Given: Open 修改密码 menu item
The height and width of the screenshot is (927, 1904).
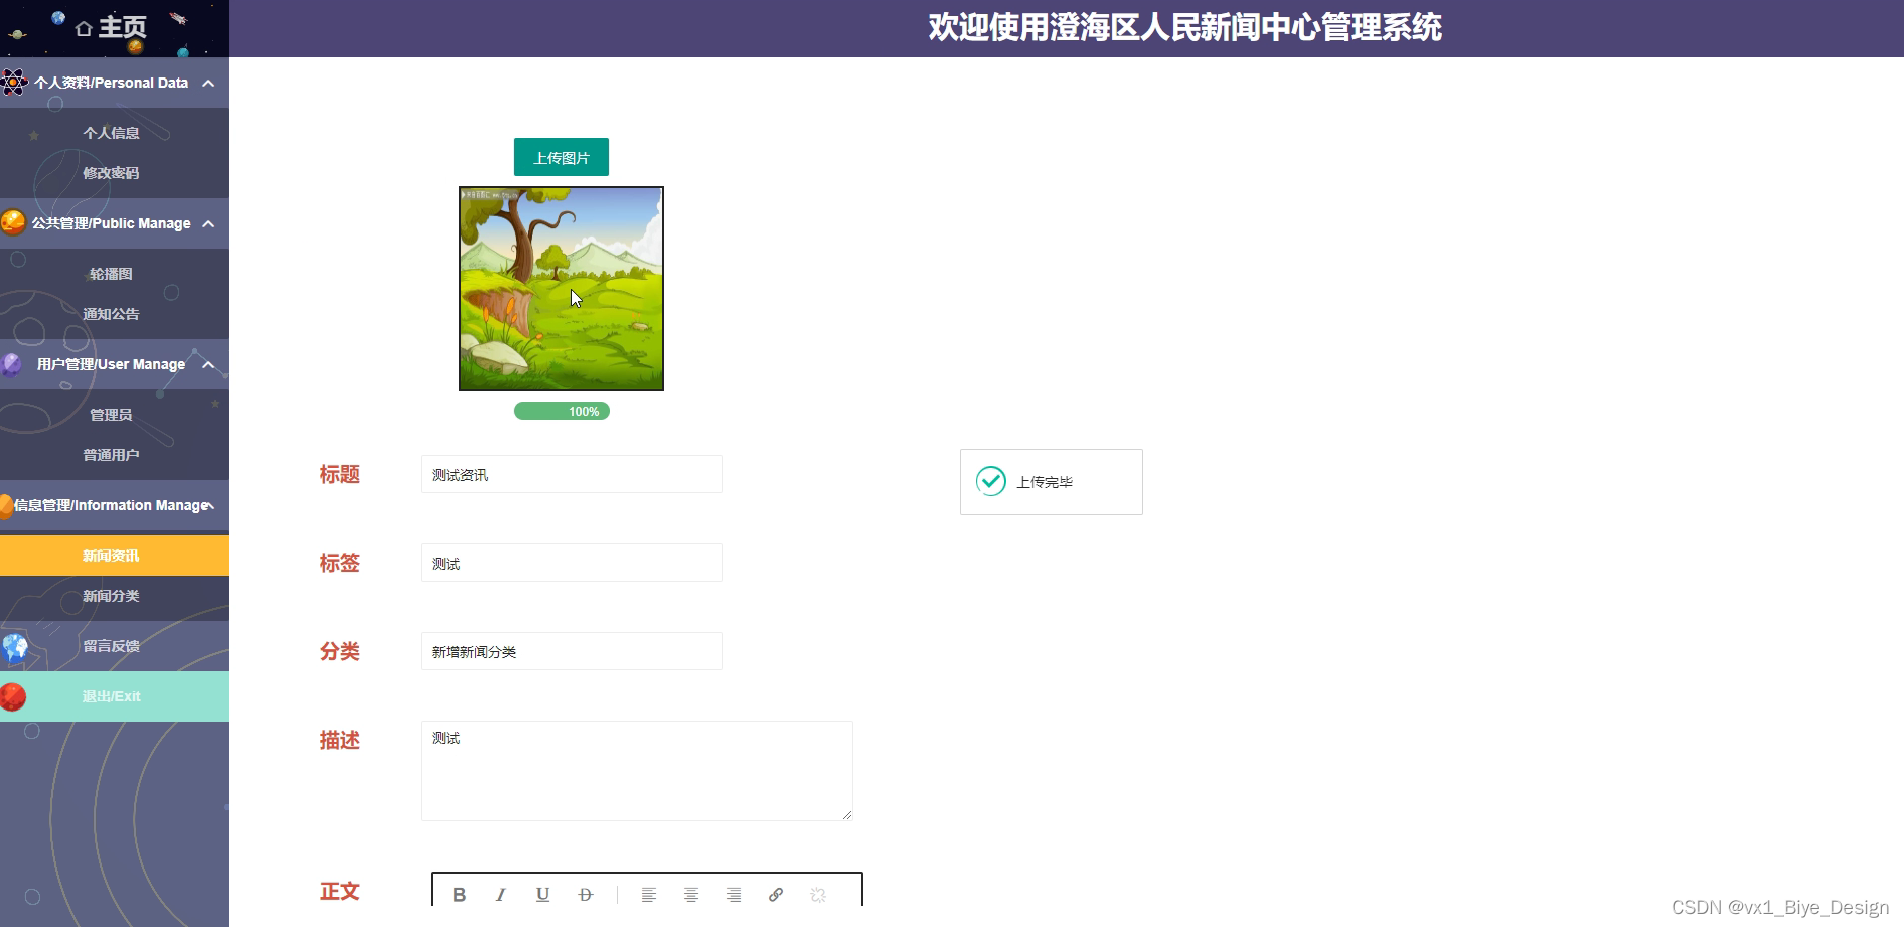Looking at the screenshot, I should 111,173.
